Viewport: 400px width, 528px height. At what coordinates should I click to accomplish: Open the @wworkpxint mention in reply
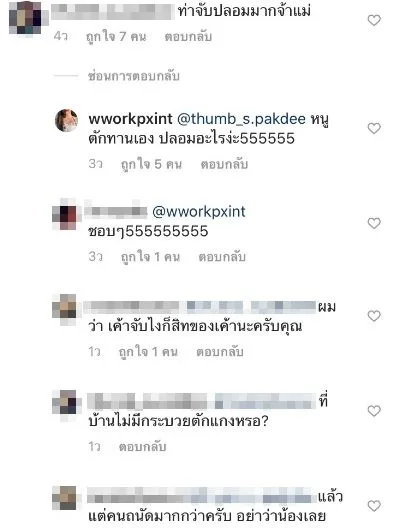(x=199, y=212)
